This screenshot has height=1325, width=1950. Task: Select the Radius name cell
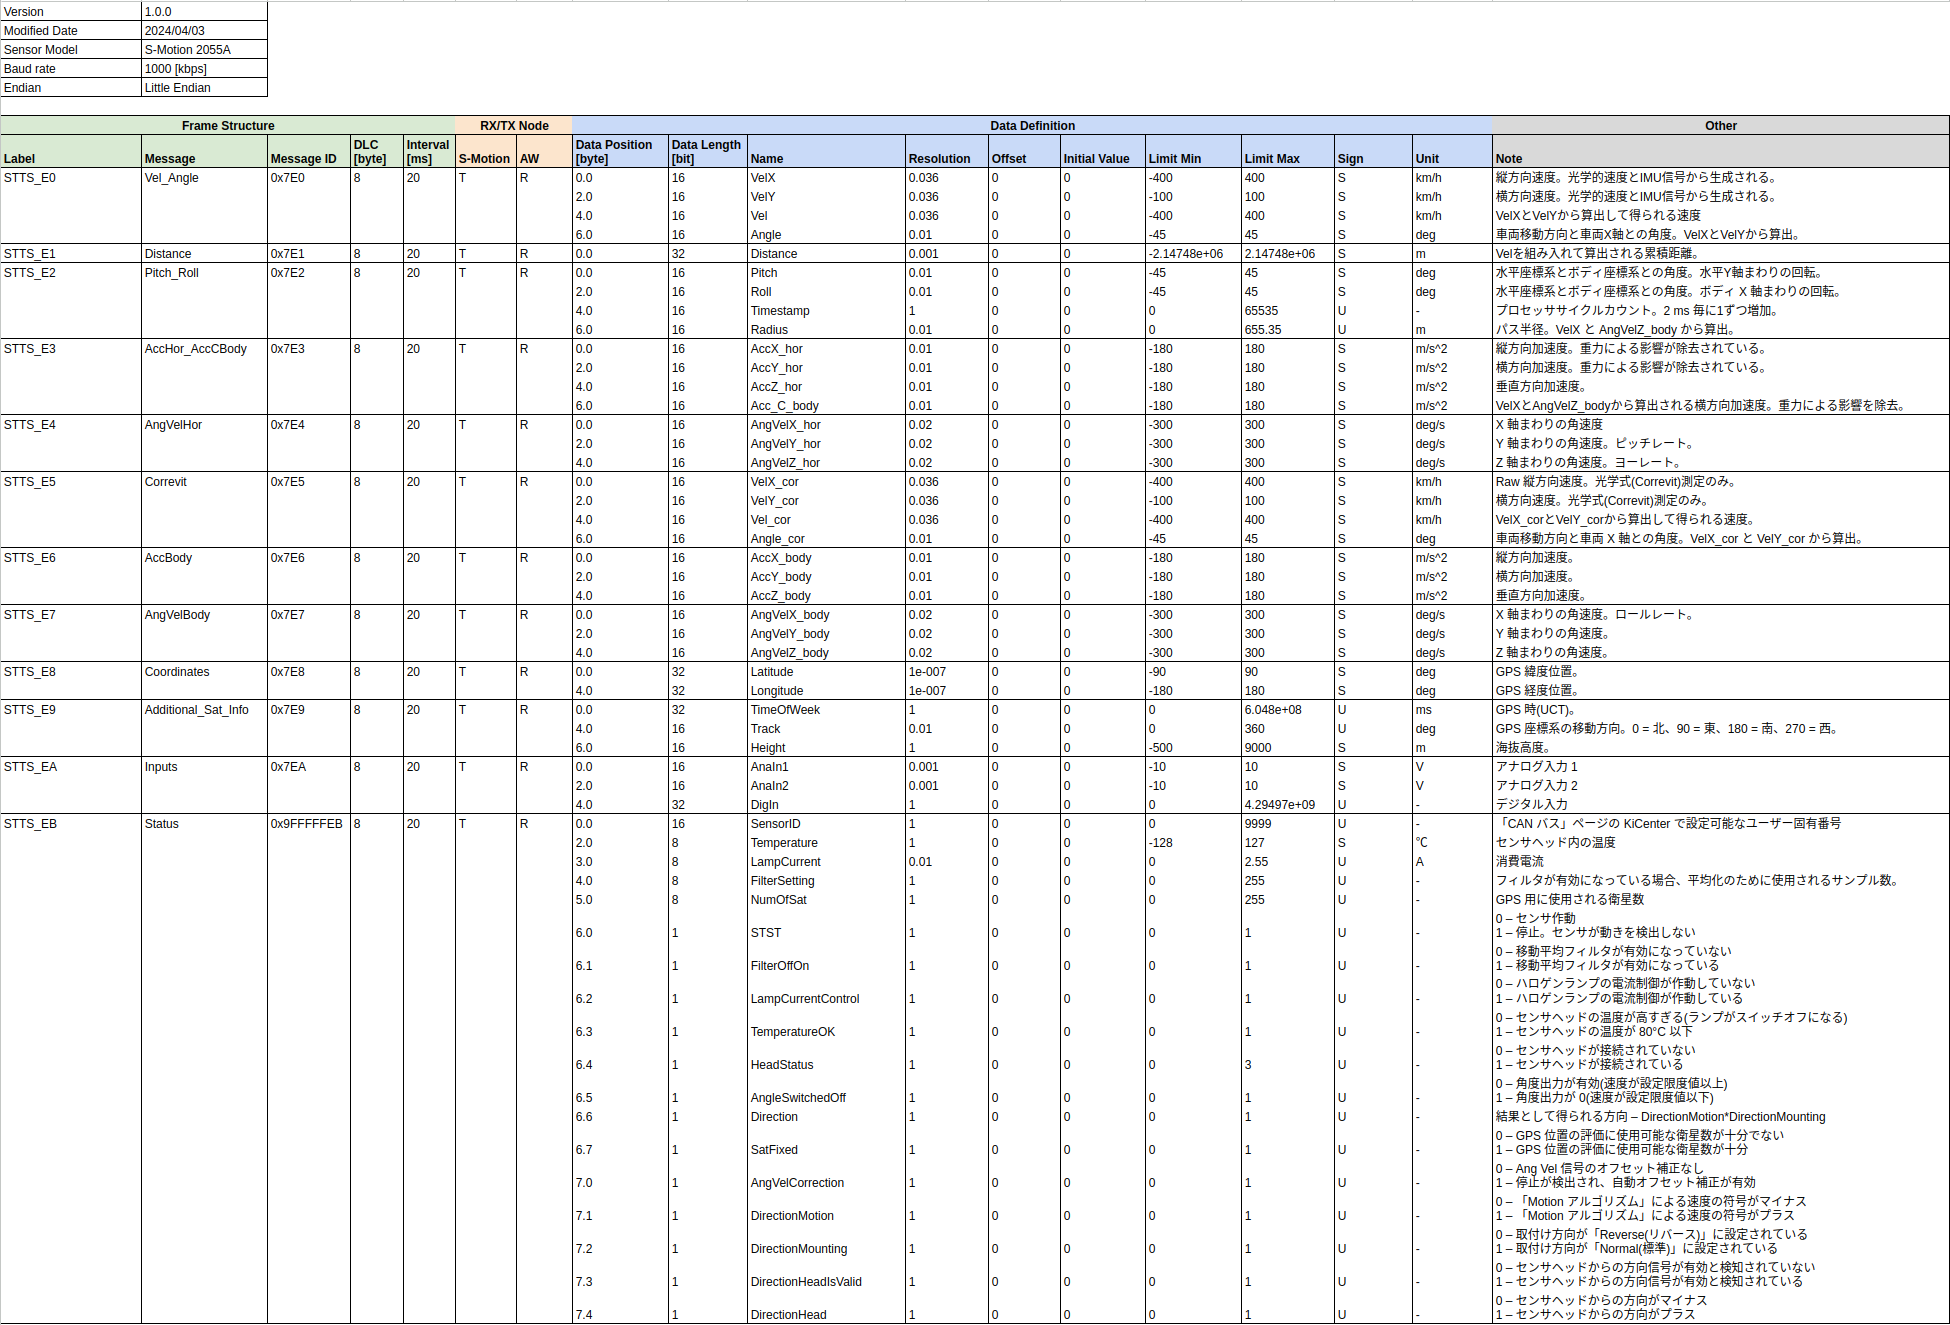[826, 330]
